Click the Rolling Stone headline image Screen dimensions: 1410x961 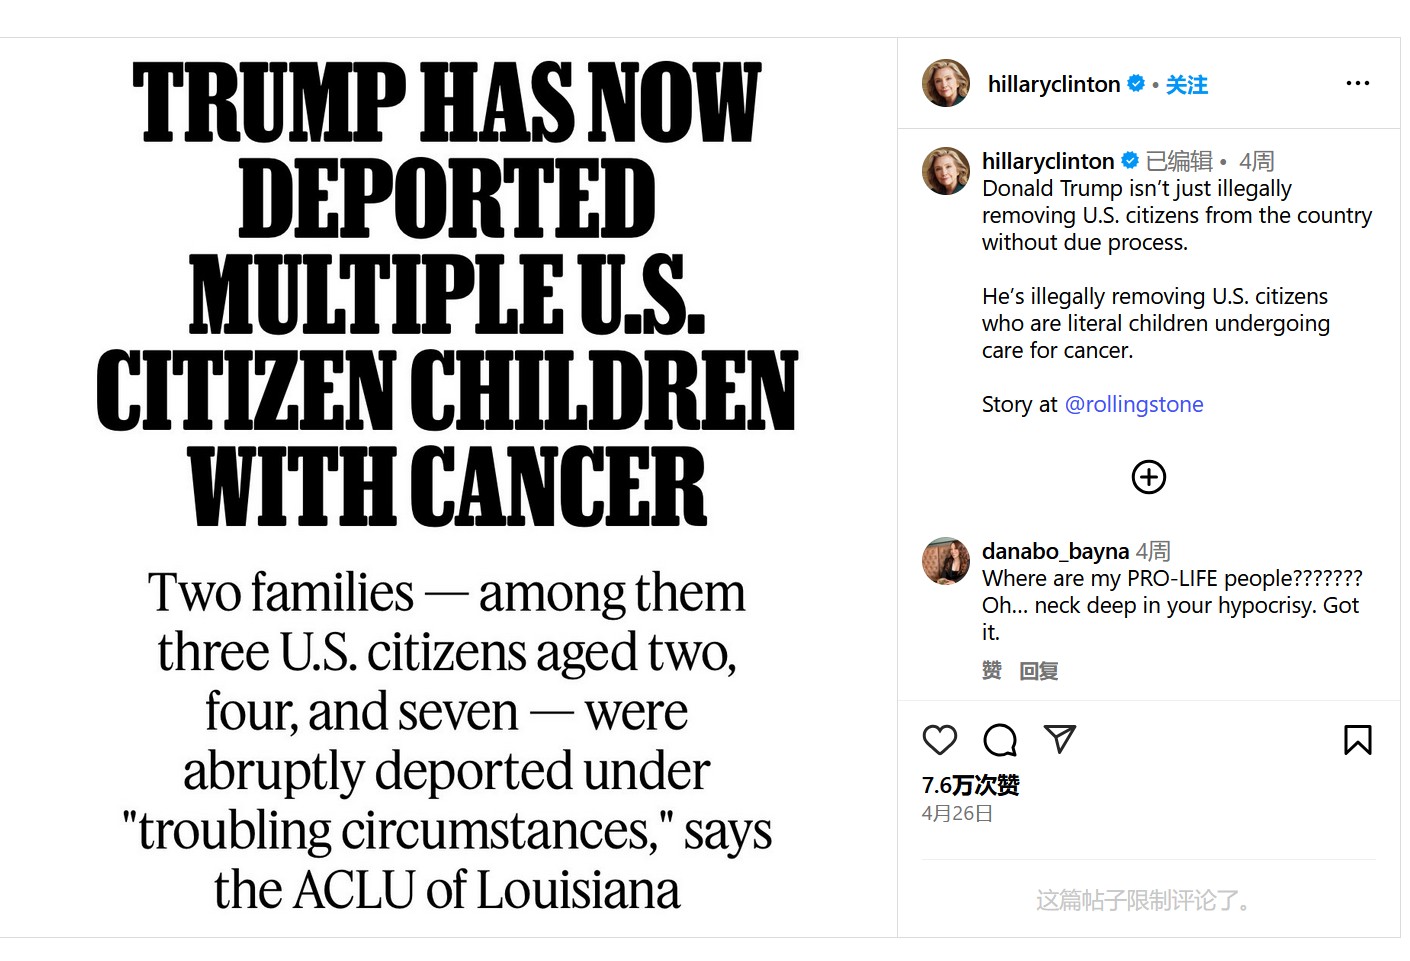pos(447,487)
